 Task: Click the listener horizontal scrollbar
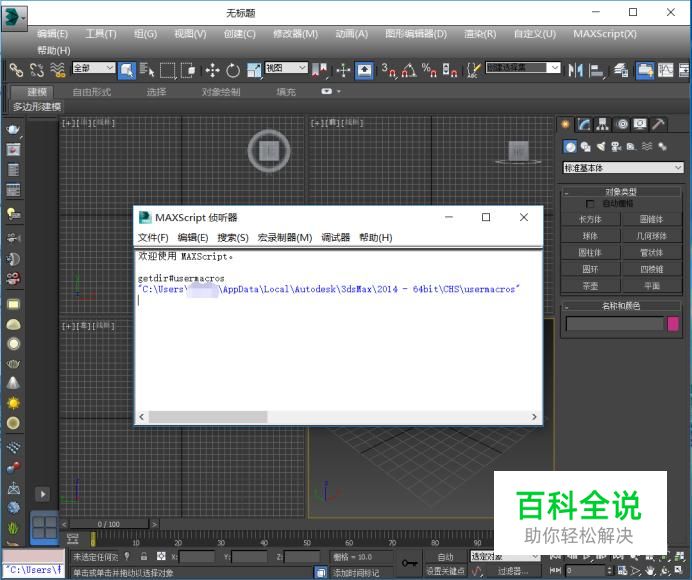click(208, 417)
